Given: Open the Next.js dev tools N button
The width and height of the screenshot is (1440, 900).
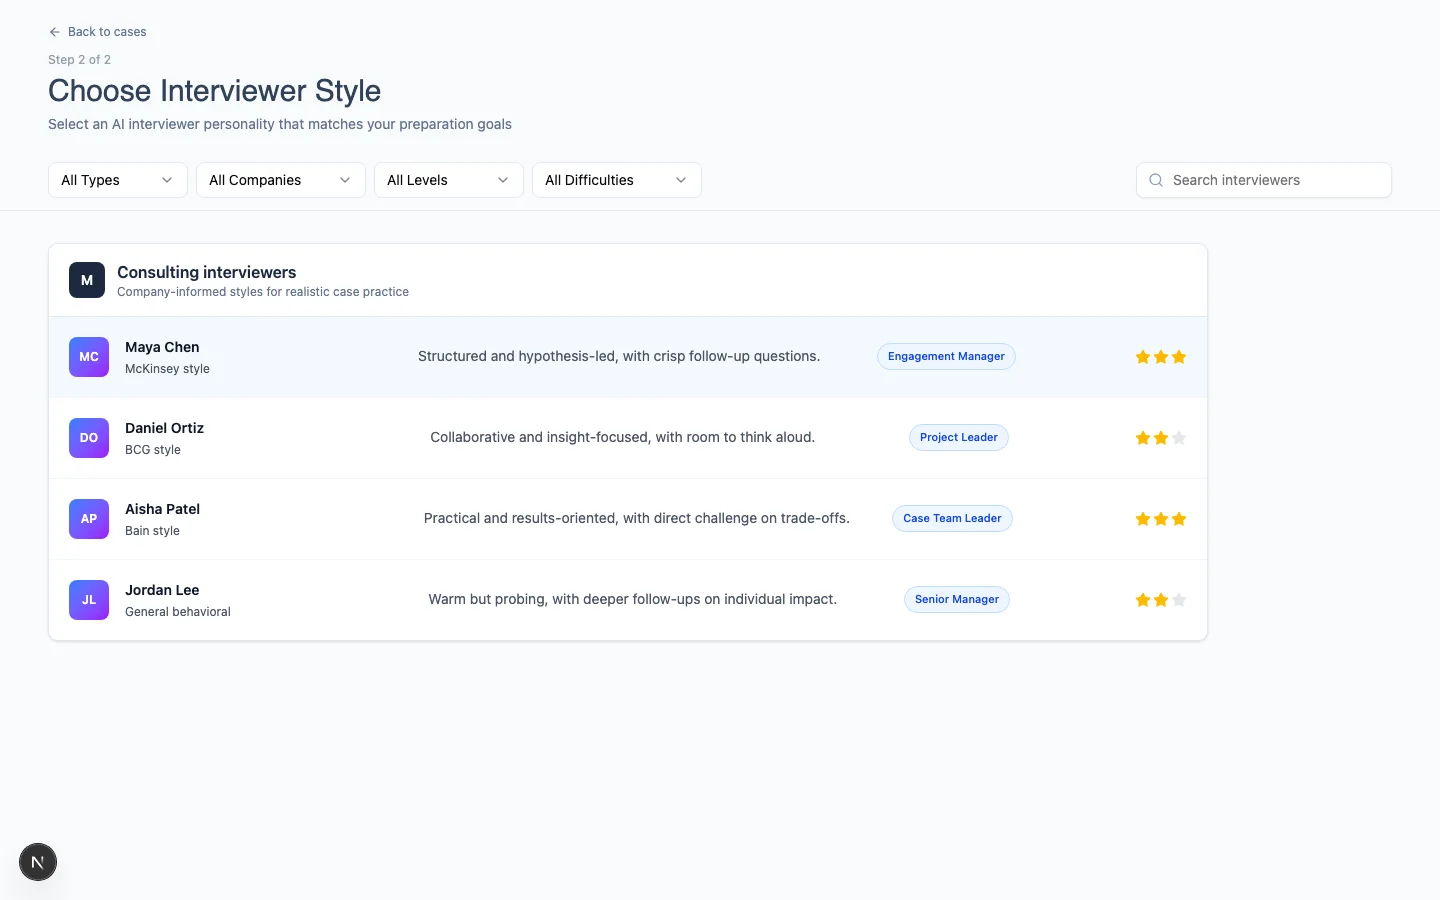Looking at the screenshot, I should pos(38,862).
